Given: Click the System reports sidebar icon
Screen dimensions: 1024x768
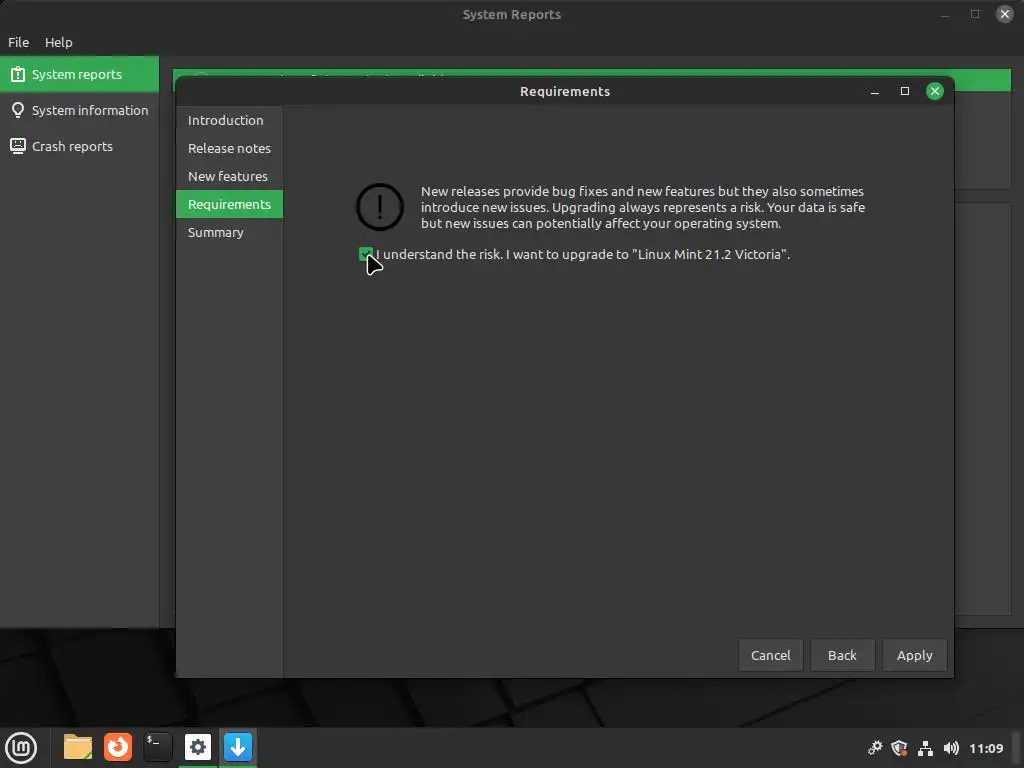Looking at the screenshot, I should (18, 74).
